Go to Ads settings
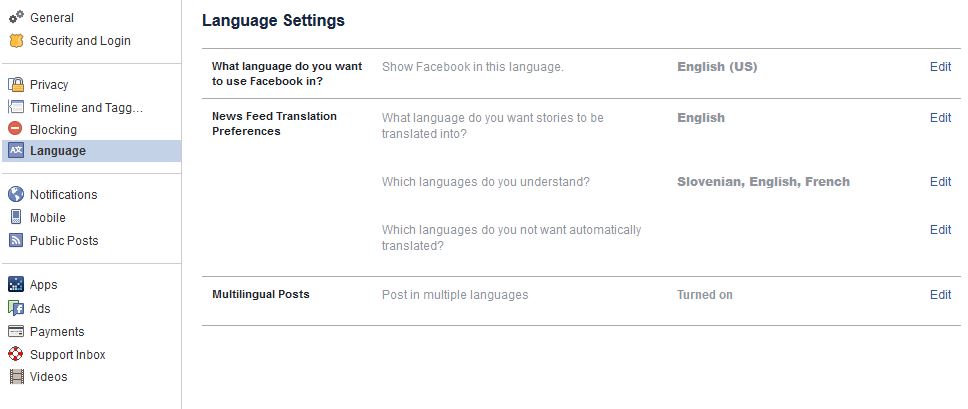The image size is (968, 409). pos(40,308)
